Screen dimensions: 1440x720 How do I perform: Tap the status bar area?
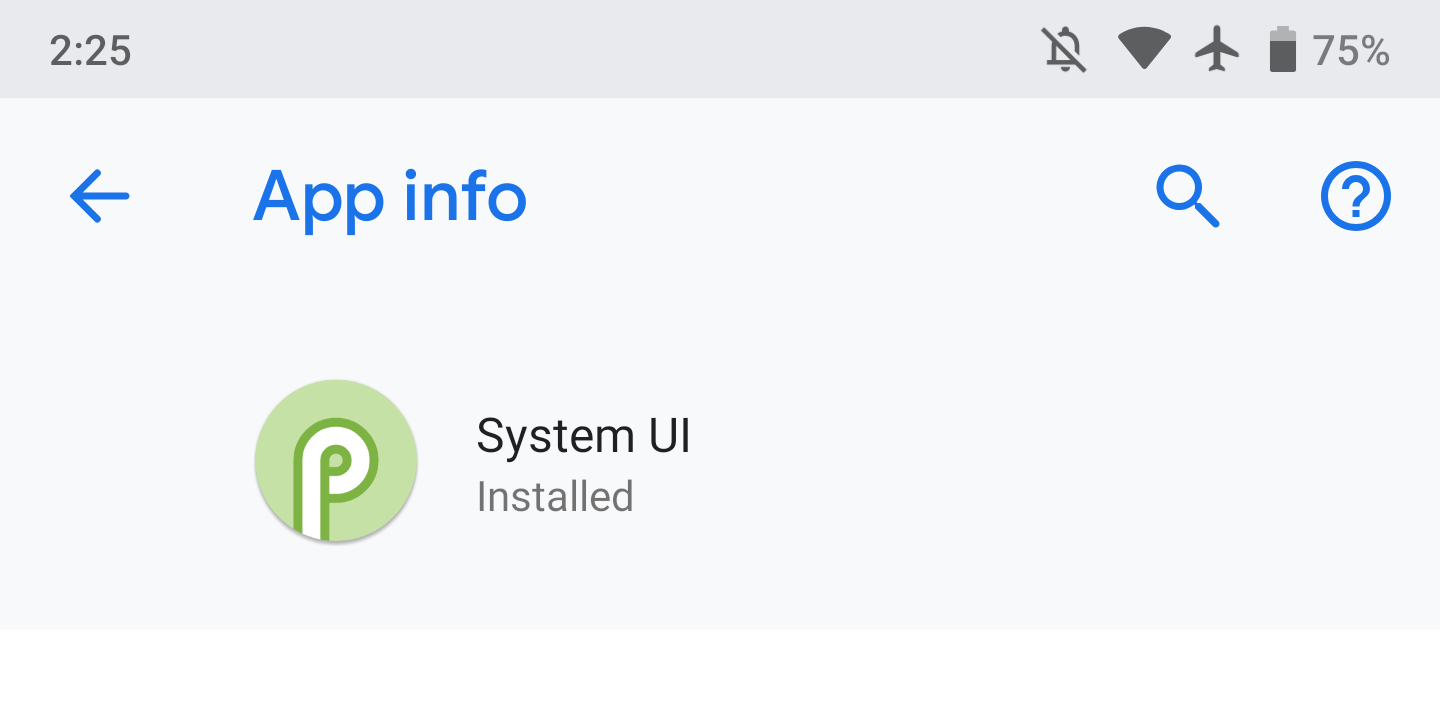[x=700, y=49]
